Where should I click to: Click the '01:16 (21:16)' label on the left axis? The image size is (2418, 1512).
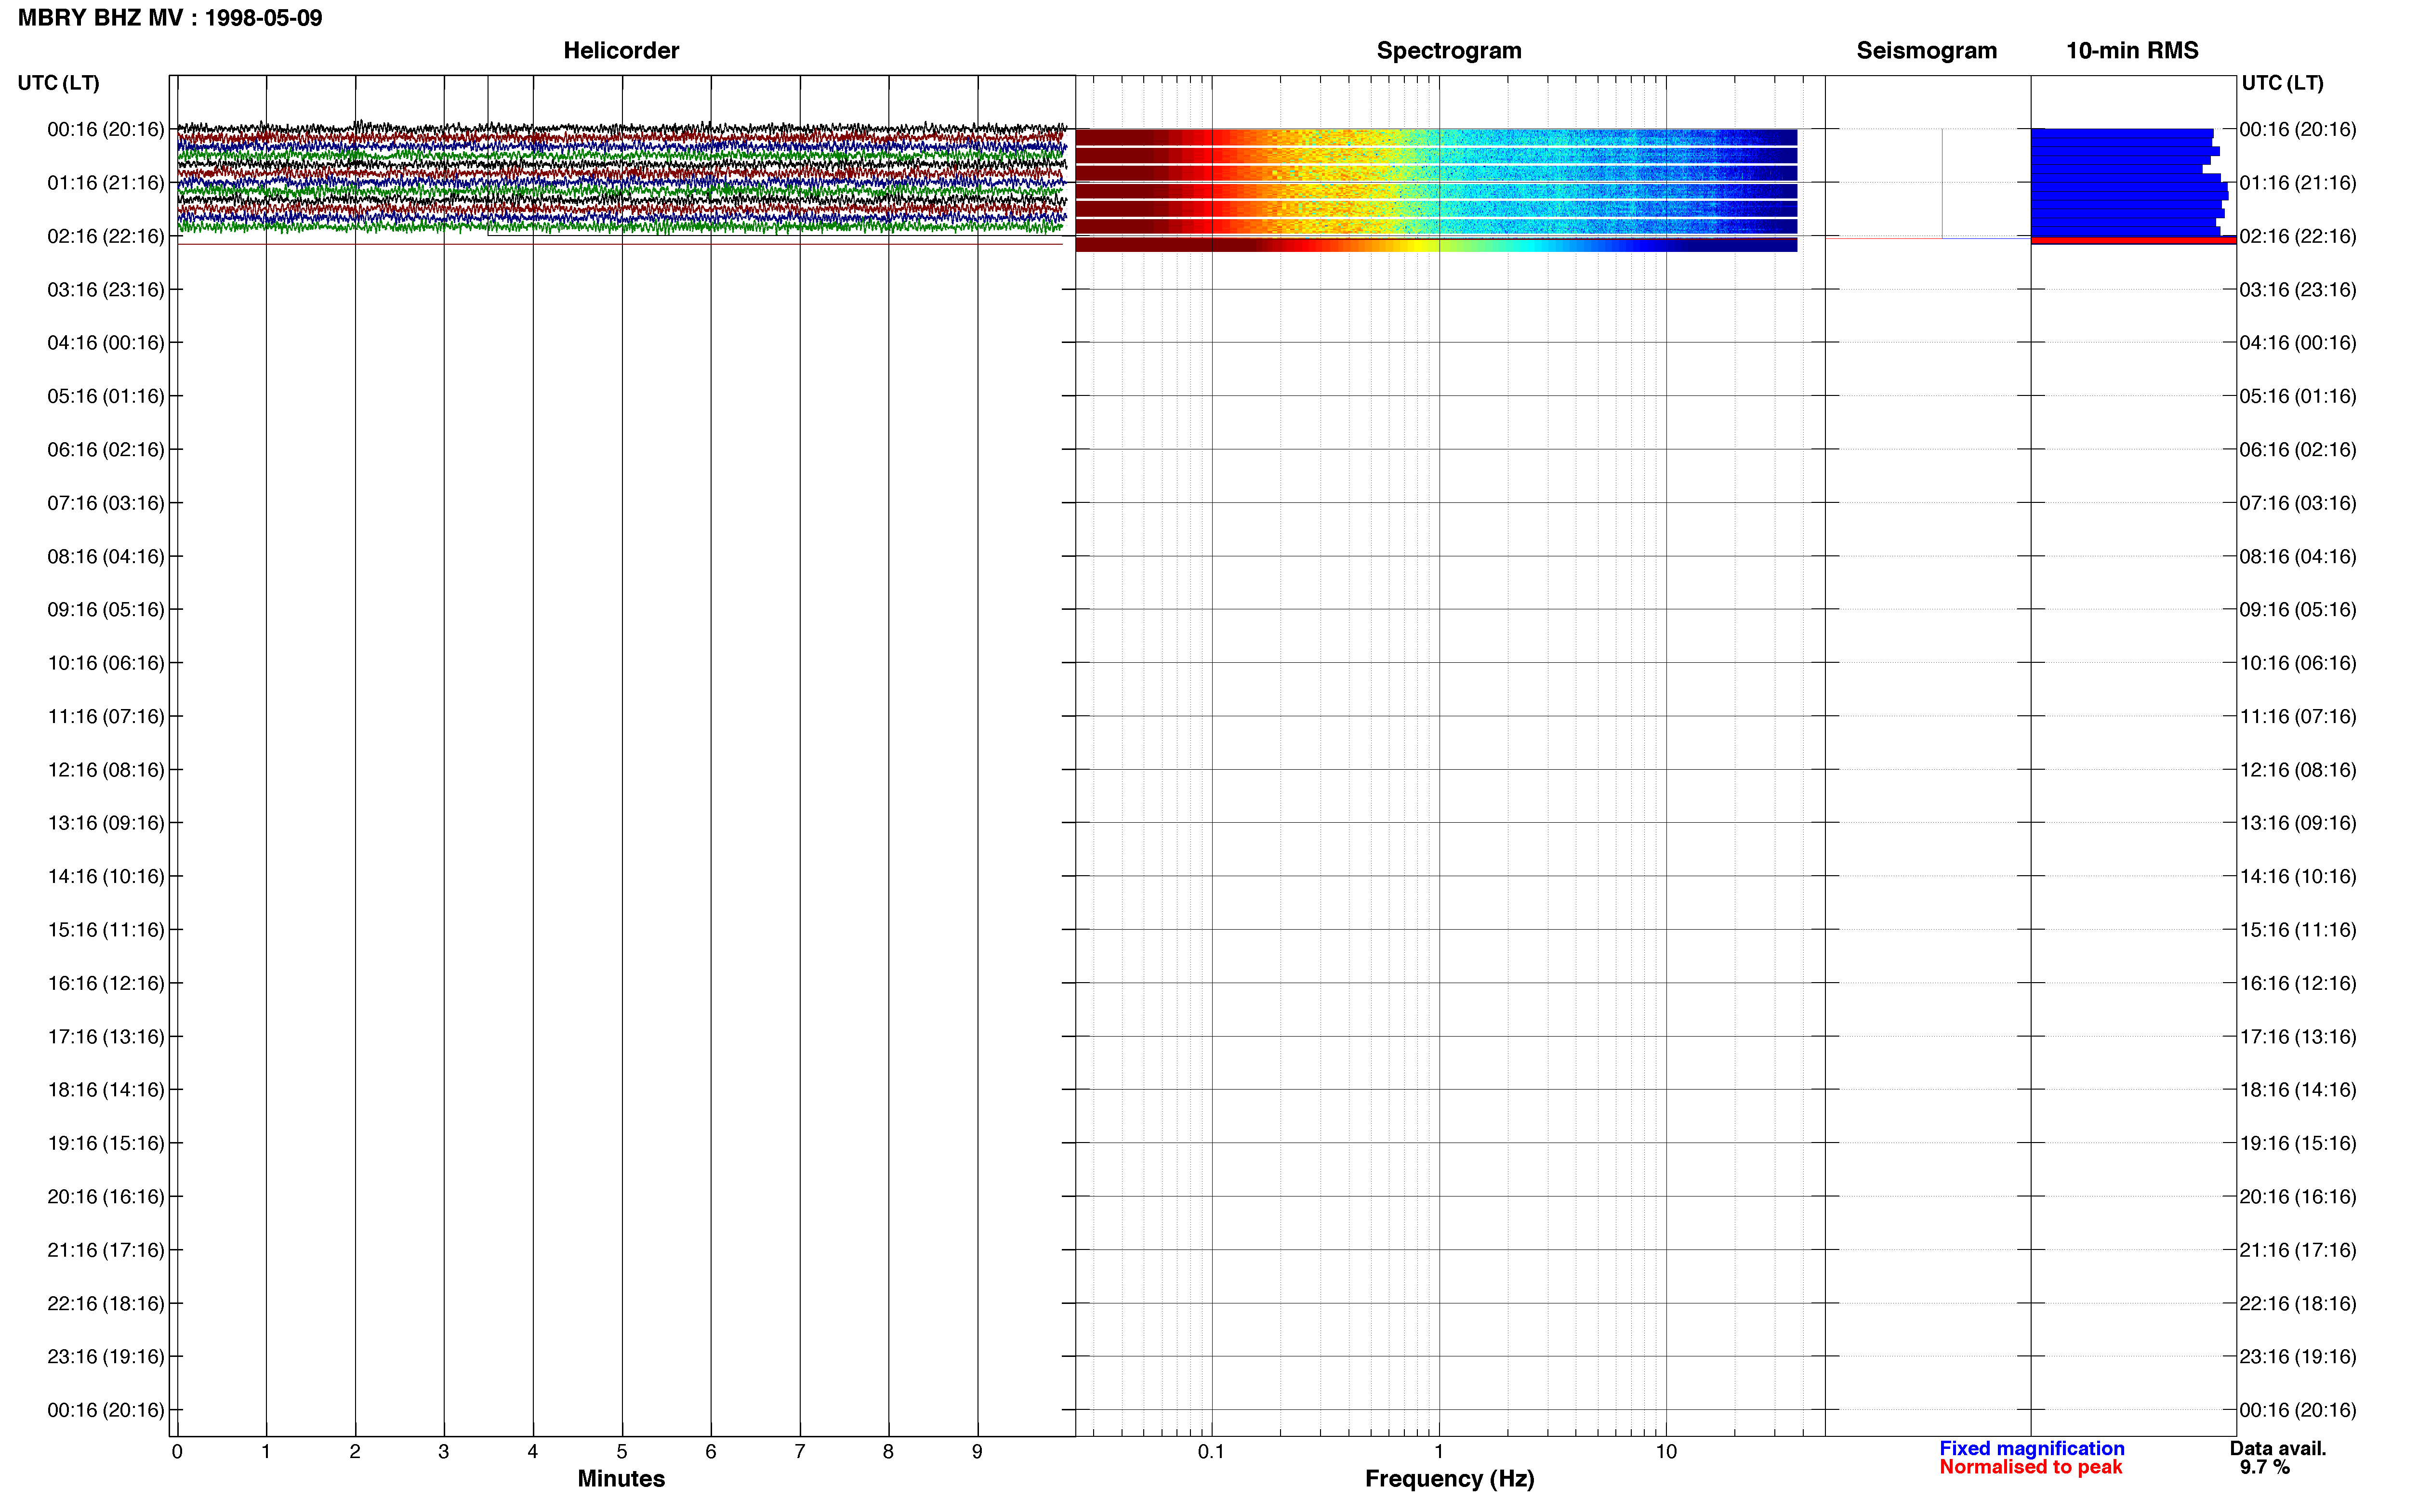(106, 182)
